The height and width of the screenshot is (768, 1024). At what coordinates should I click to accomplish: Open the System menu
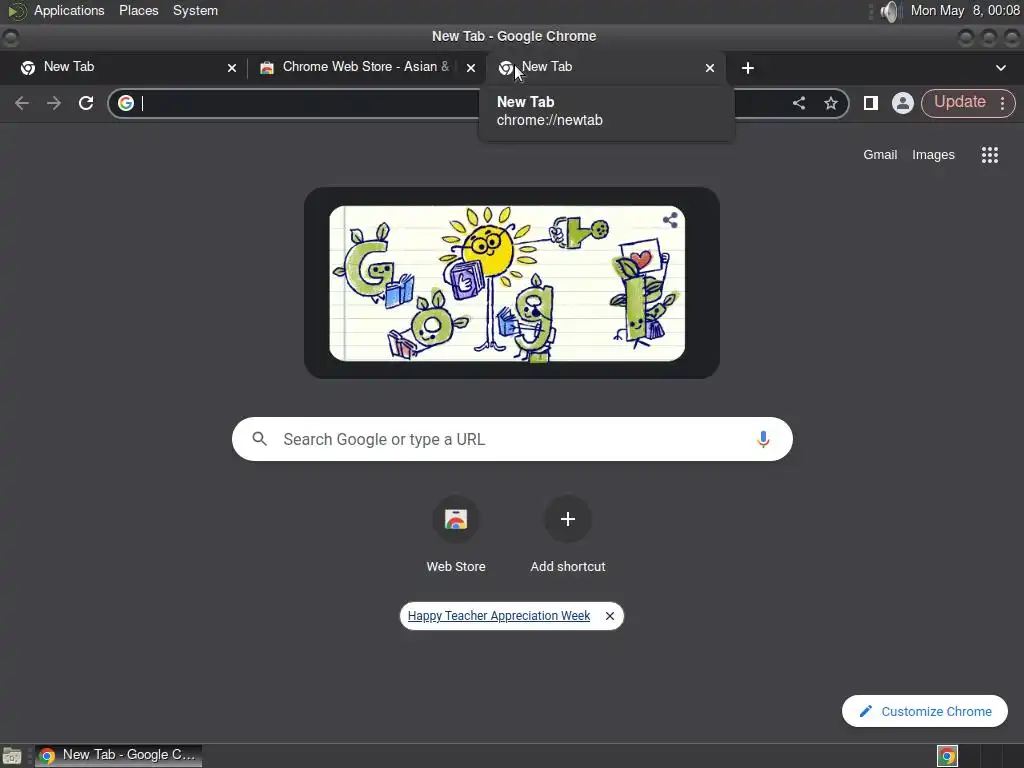click(x=195, y=11)
